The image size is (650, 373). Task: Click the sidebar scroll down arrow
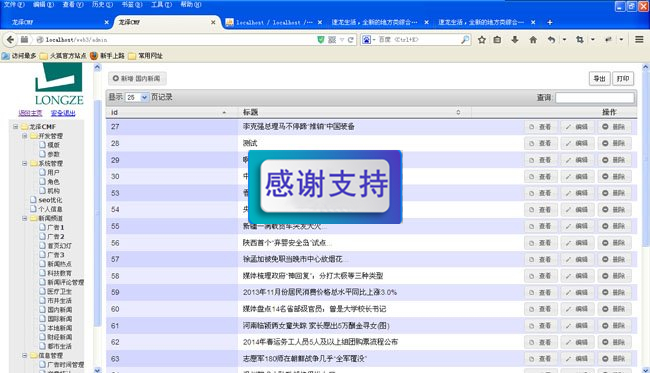click(x=97, y=370)
